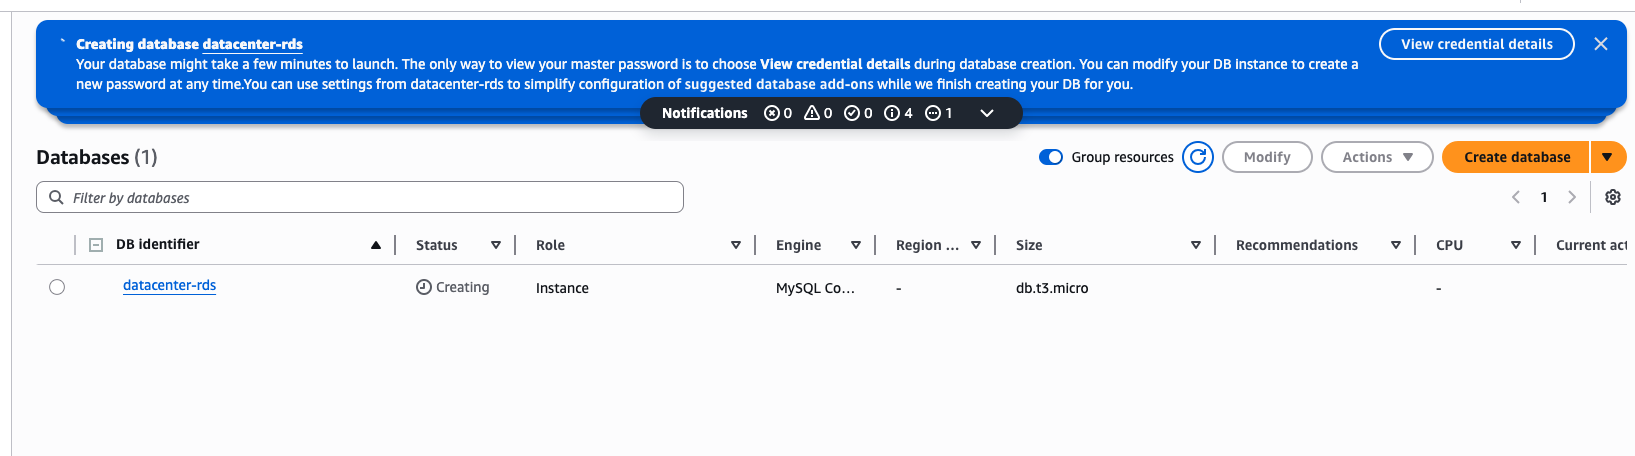Go to next page arrow
Image resolution: width=1635 pixels, height=456 pixels.
1572,197
